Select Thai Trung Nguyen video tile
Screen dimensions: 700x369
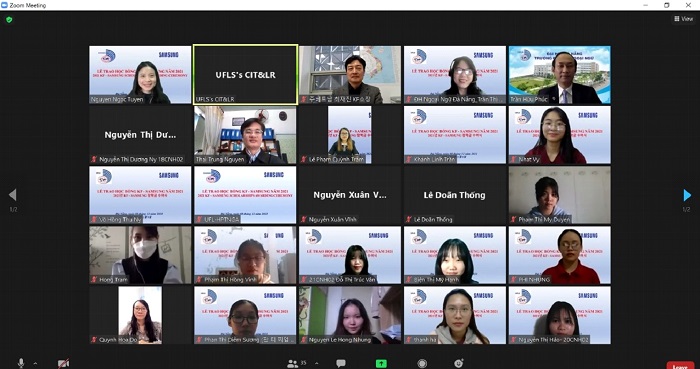(245, 135)
